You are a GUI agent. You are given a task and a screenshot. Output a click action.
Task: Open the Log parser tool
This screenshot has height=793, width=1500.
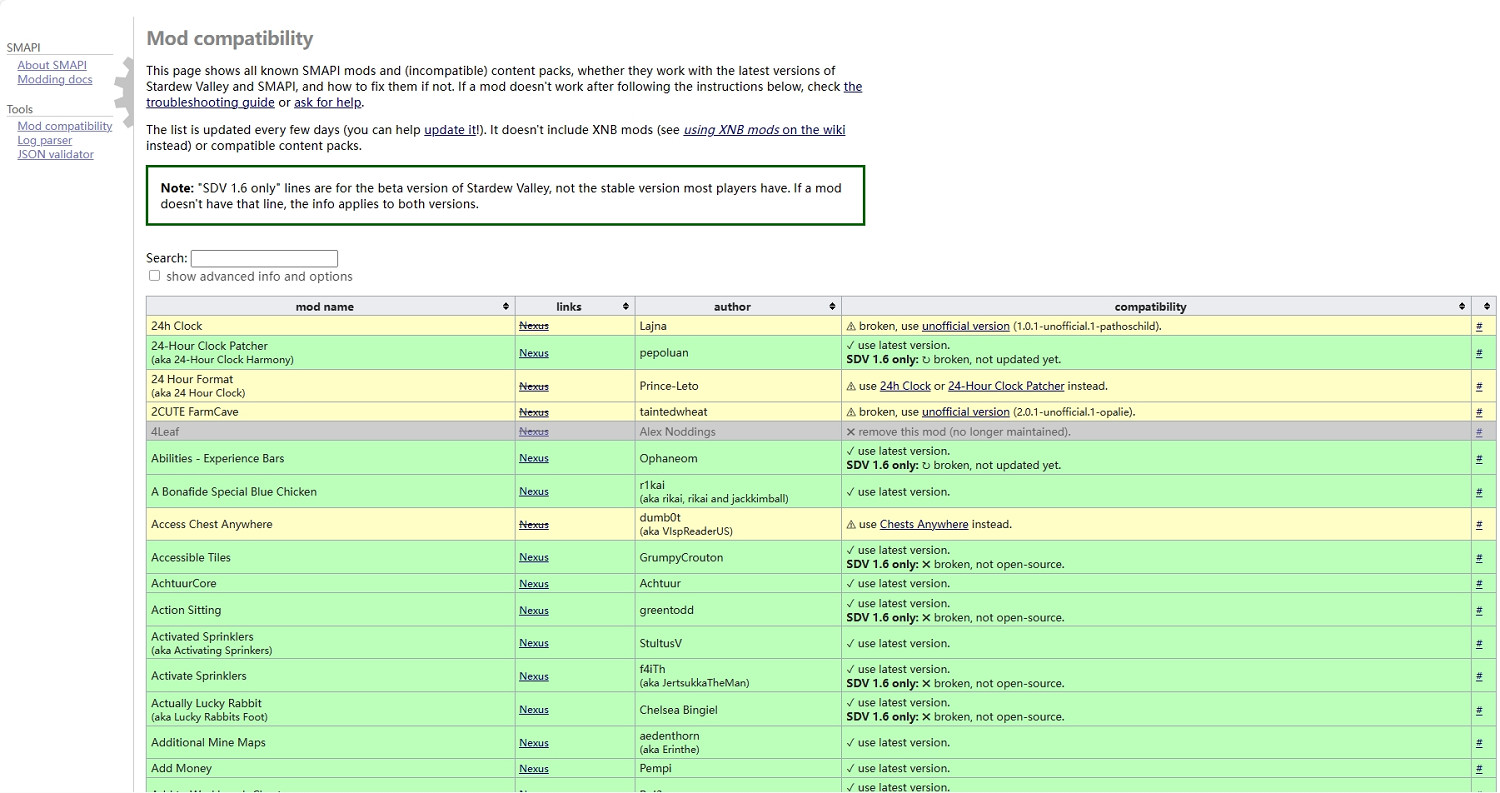click(x=45, y=140)
